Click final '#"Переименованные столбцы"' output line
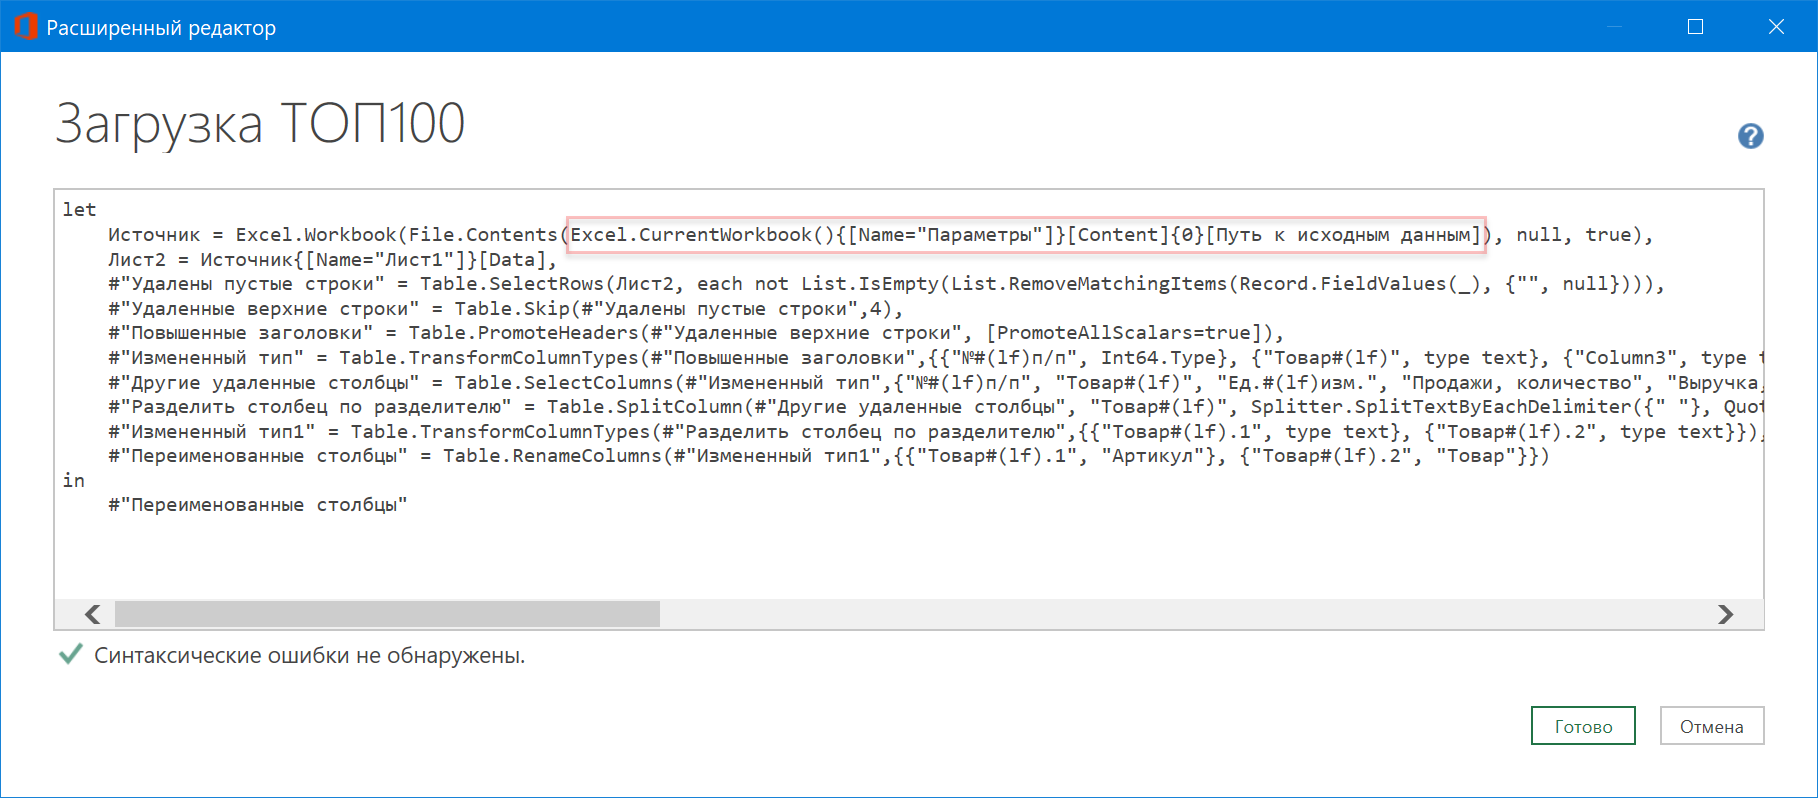 pyautogui.click(x=258, y=505)
